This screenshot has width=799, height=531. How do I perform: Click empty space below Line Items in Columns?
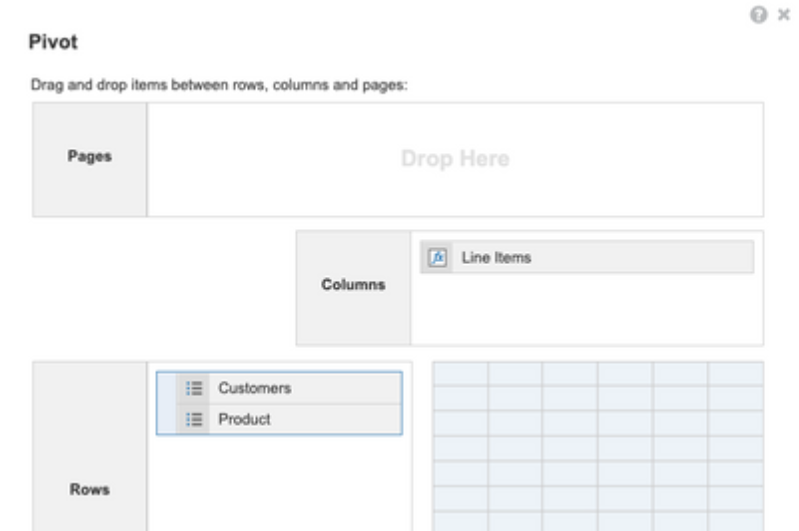[586, 310]
